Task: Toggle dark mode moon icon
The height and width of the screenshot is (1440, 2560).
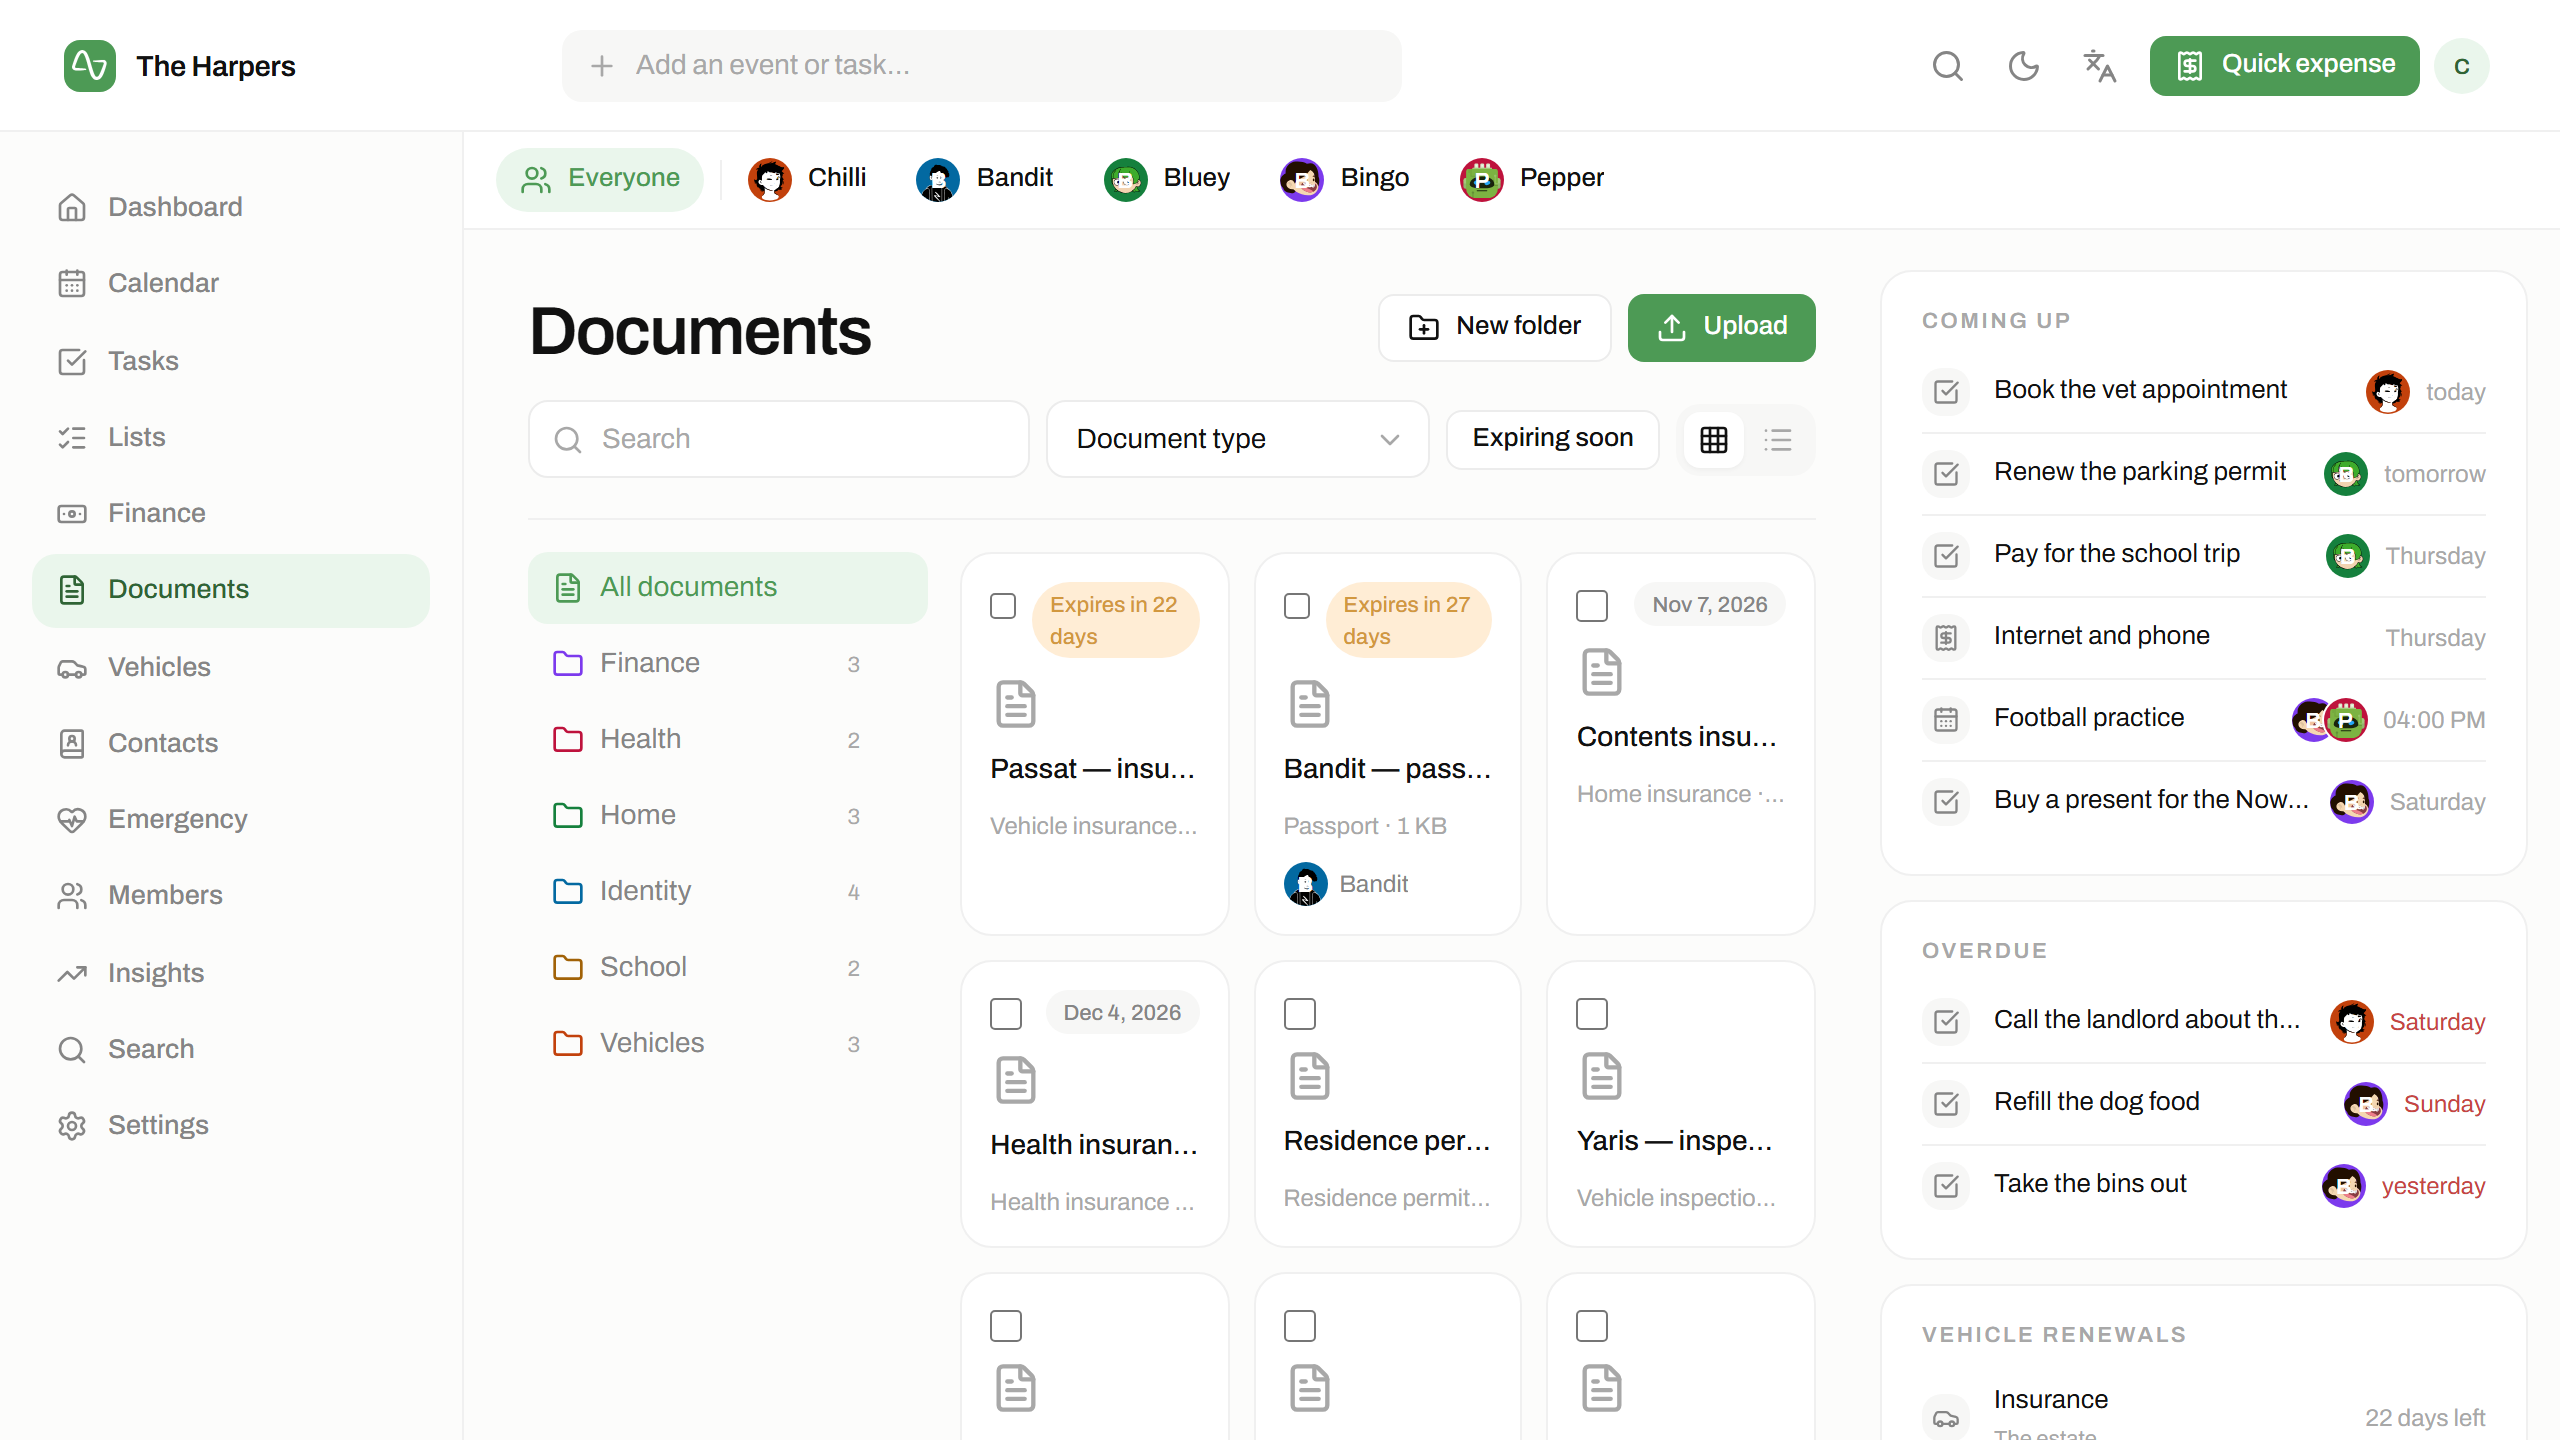Action: click(x=2023, y=66)
